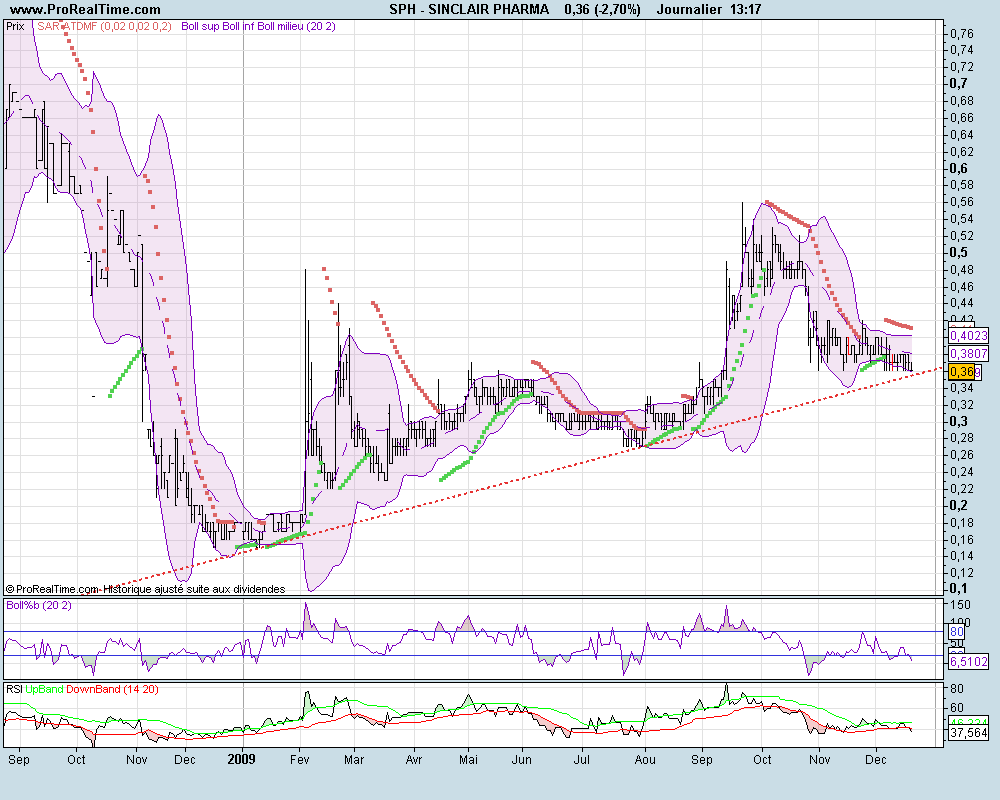Click the bold 0,7 price axis value
This screenshot has height=800, width=1000.
pos(959,84)
